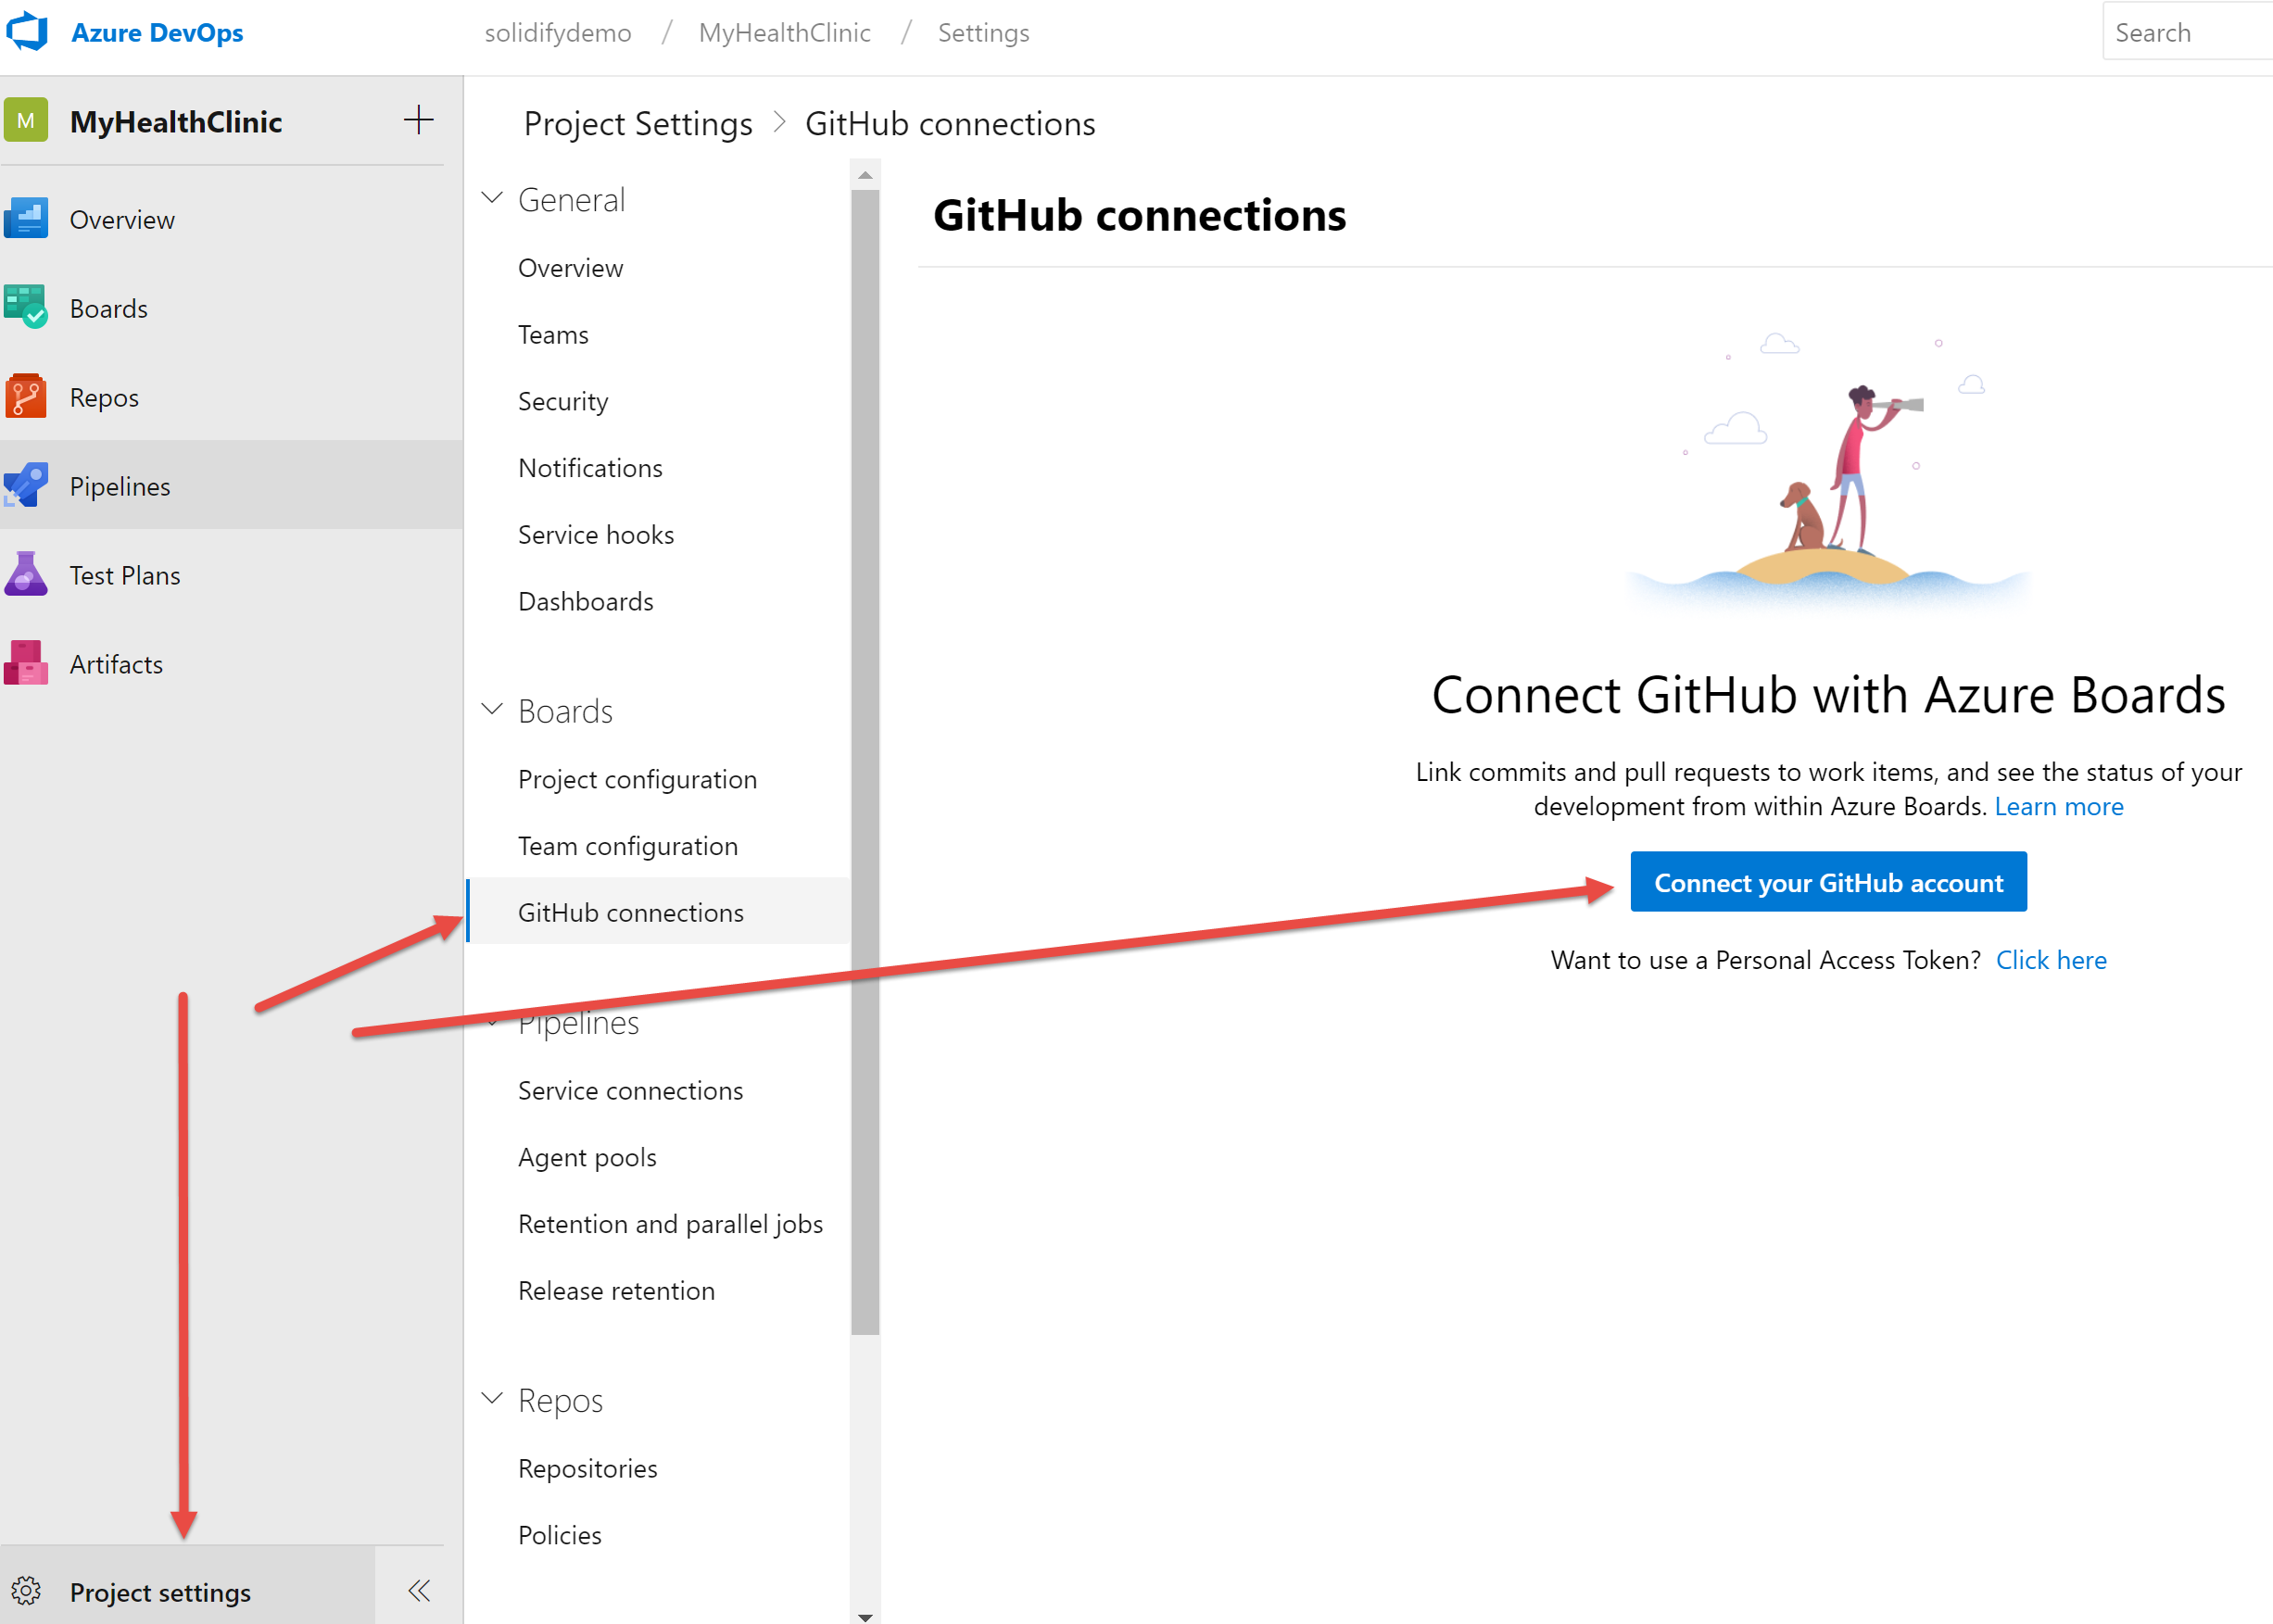Go to MyHealthClinic breadcrumb link
This screenshot has width=2273, height=1624.
pyautogui.click(x=784, y=33)
